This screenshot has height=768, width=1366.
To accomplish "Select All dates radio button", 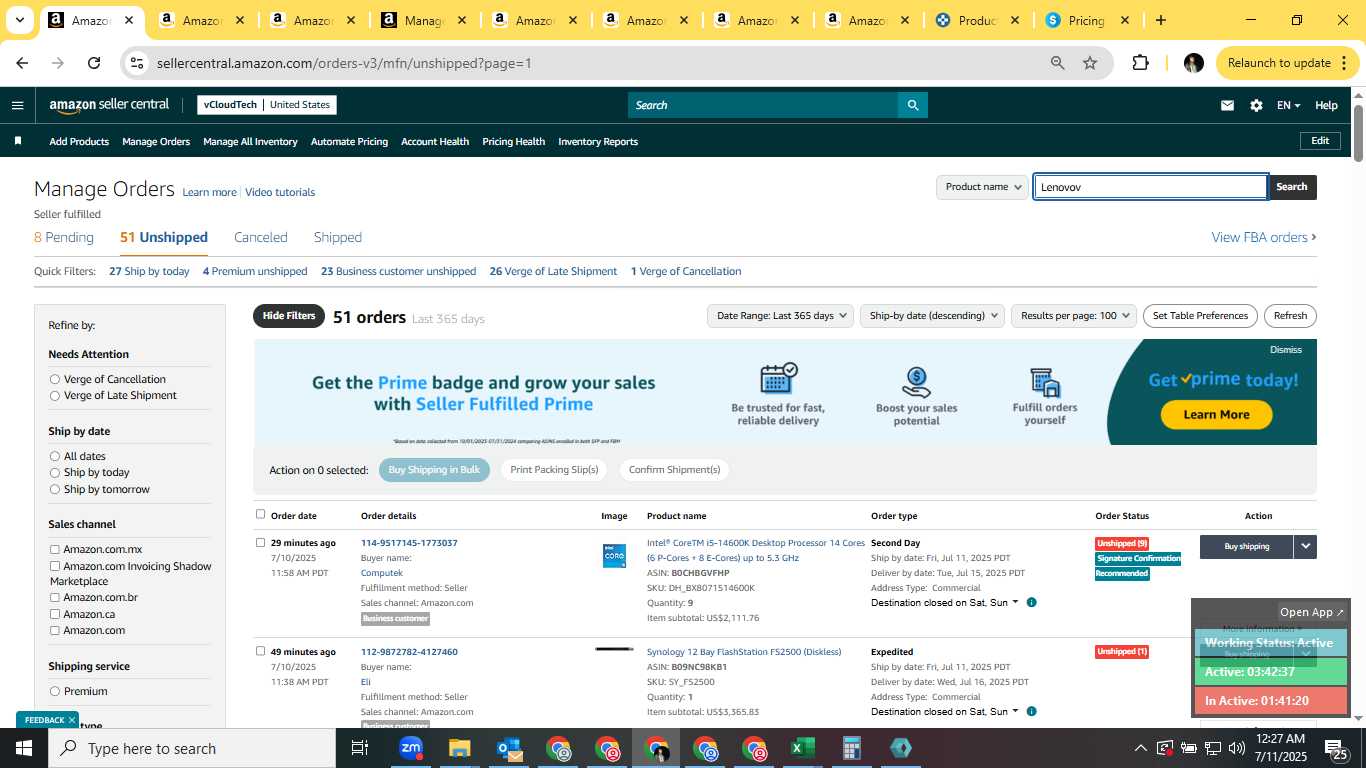I will click(x=55, y=456).
